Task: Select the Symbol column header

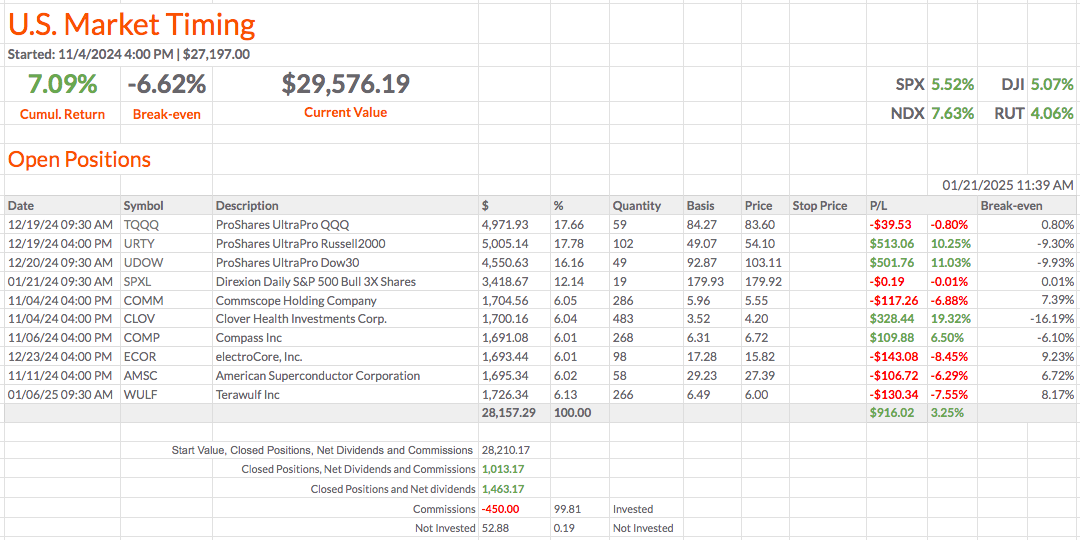Action: pos(143,206)
